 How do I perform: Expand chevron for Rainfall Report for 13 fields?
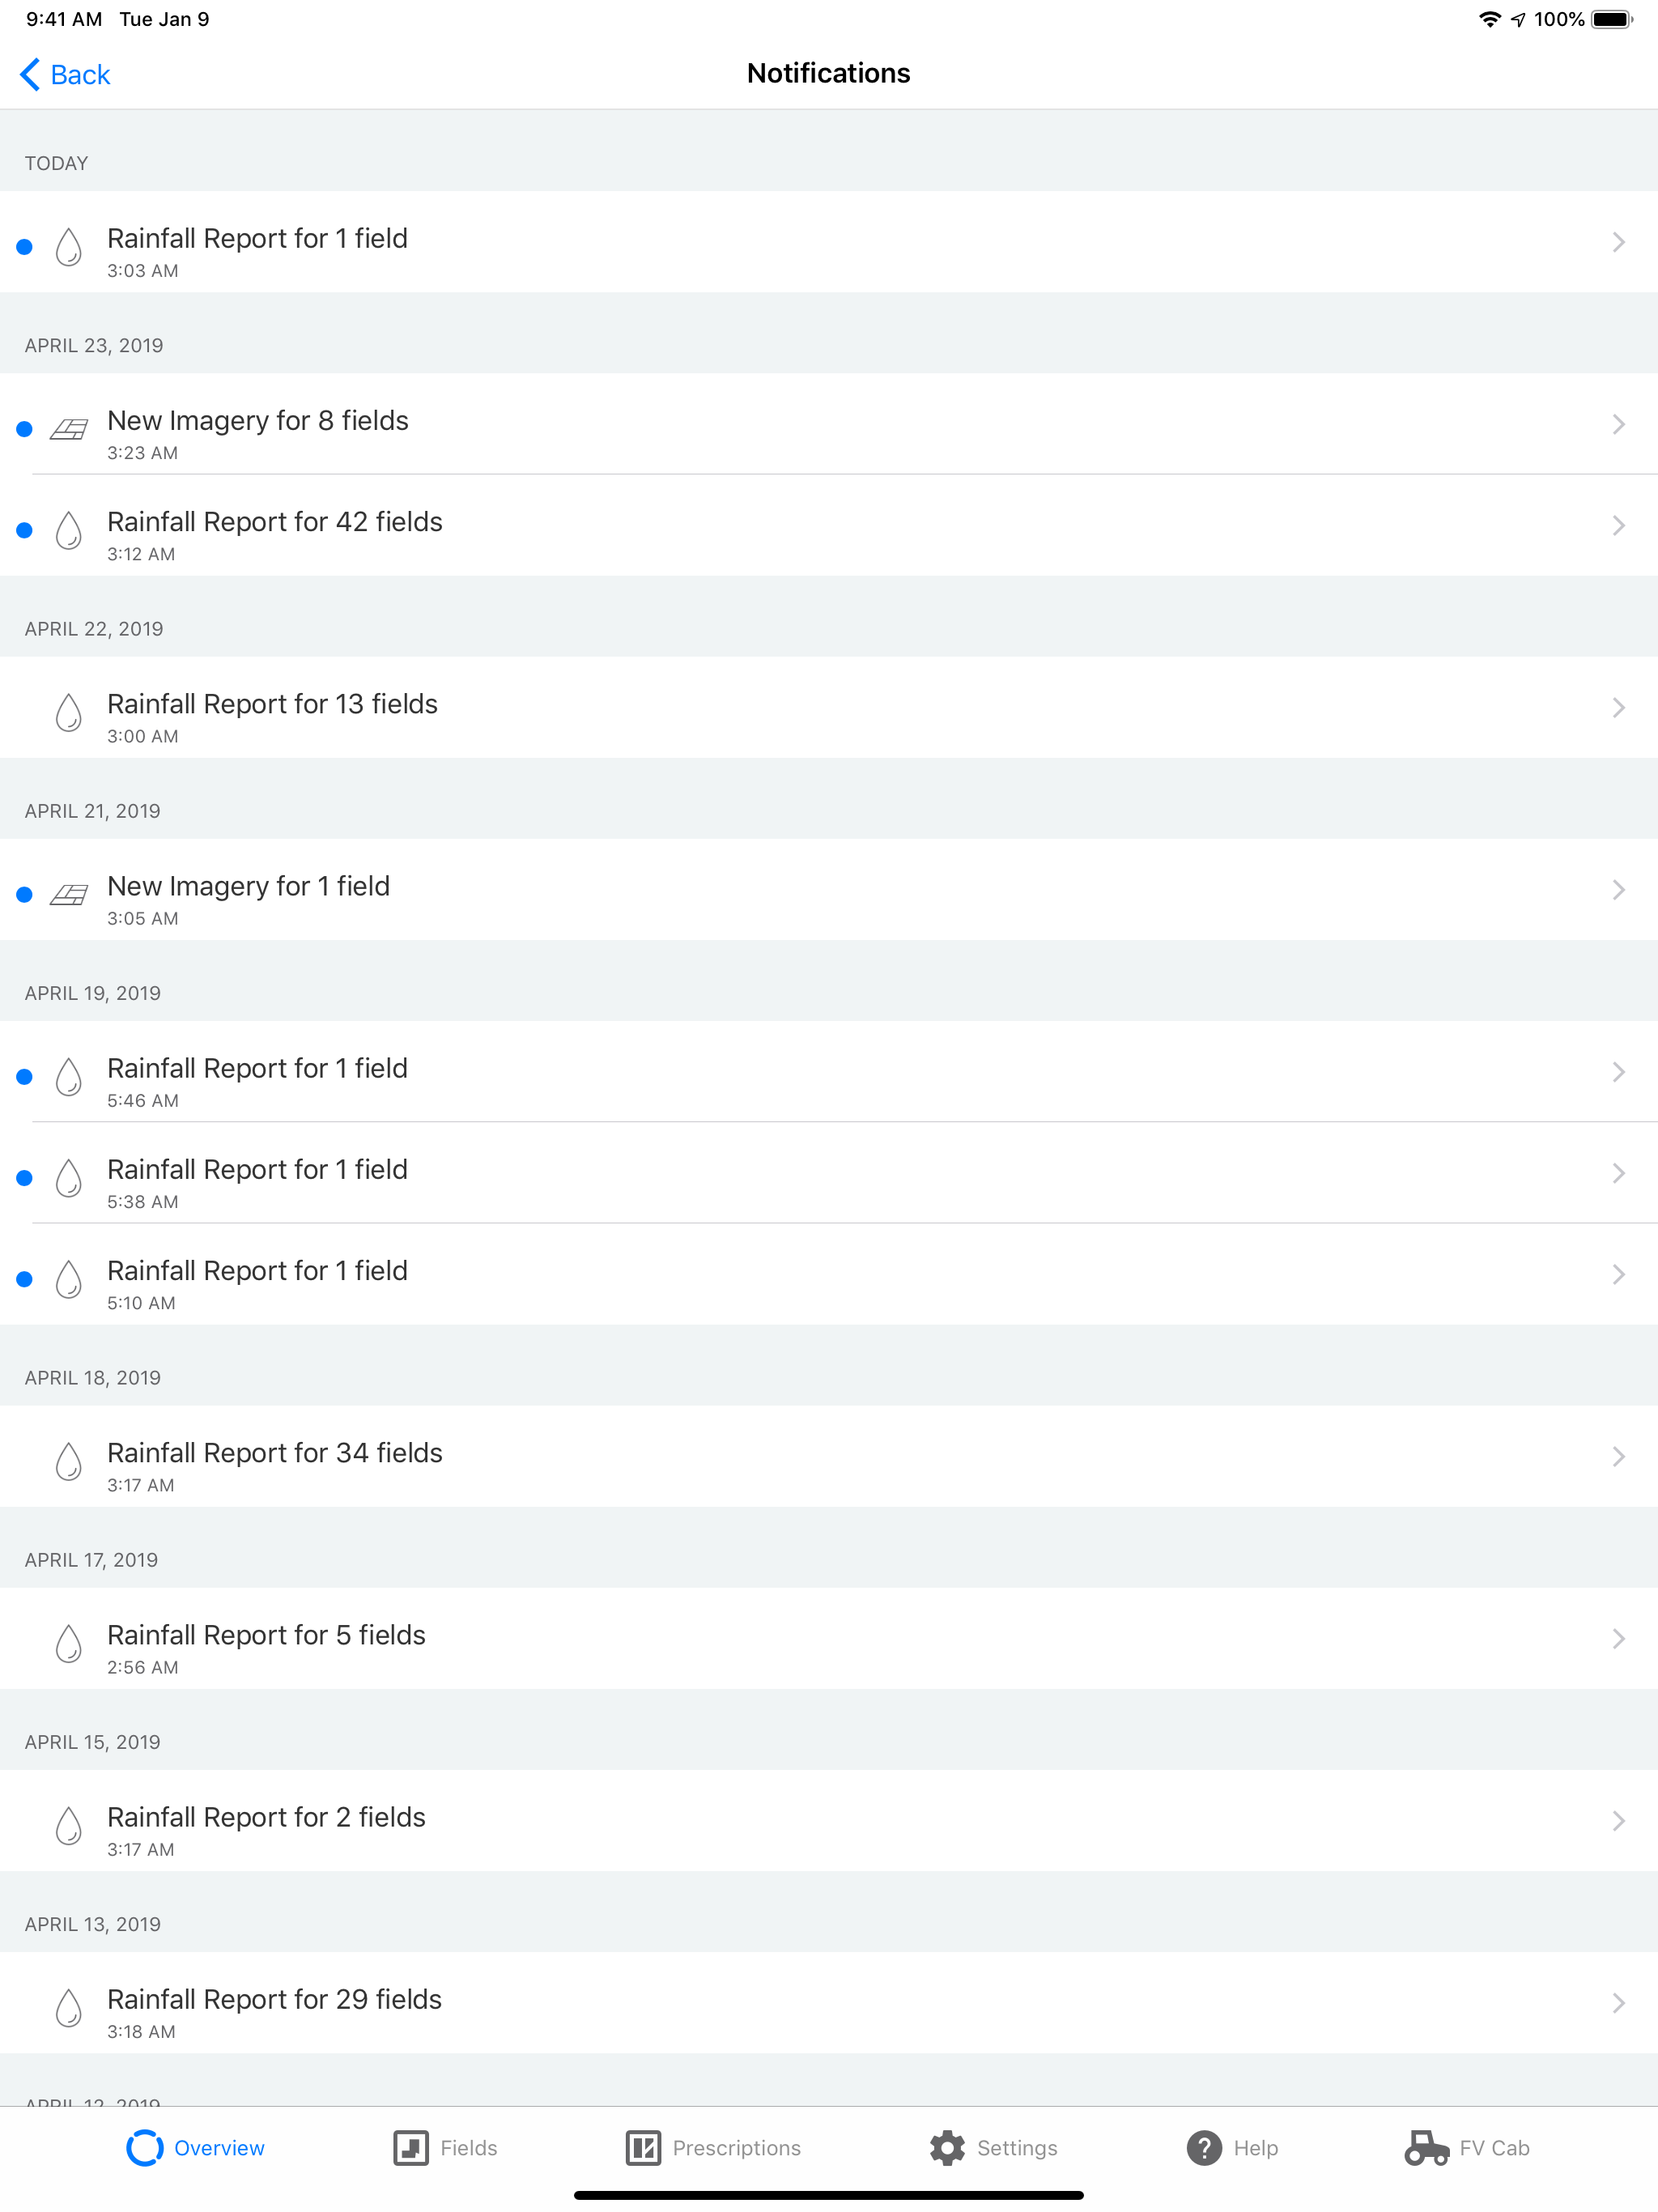pos(1617,708)
